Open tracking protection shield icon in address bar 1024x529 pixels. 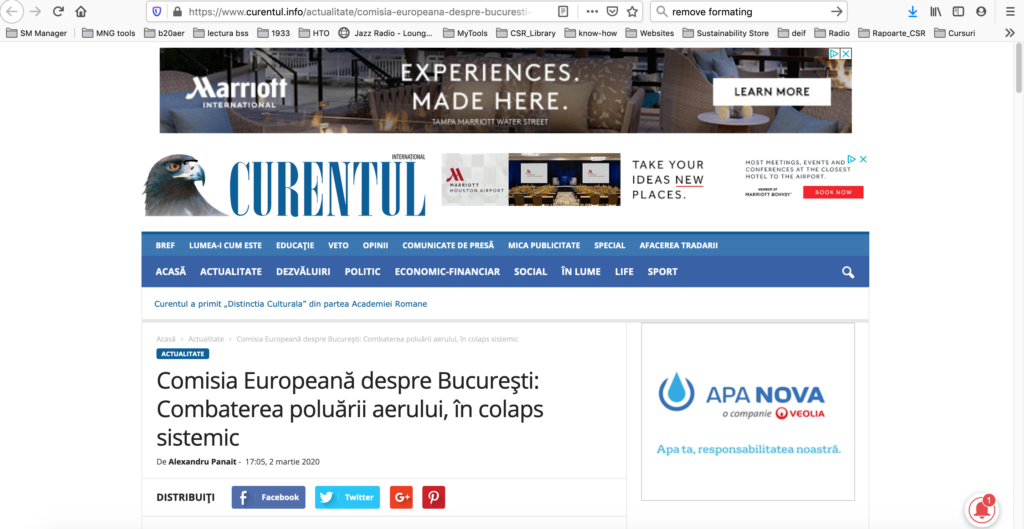tap(156, 11)
